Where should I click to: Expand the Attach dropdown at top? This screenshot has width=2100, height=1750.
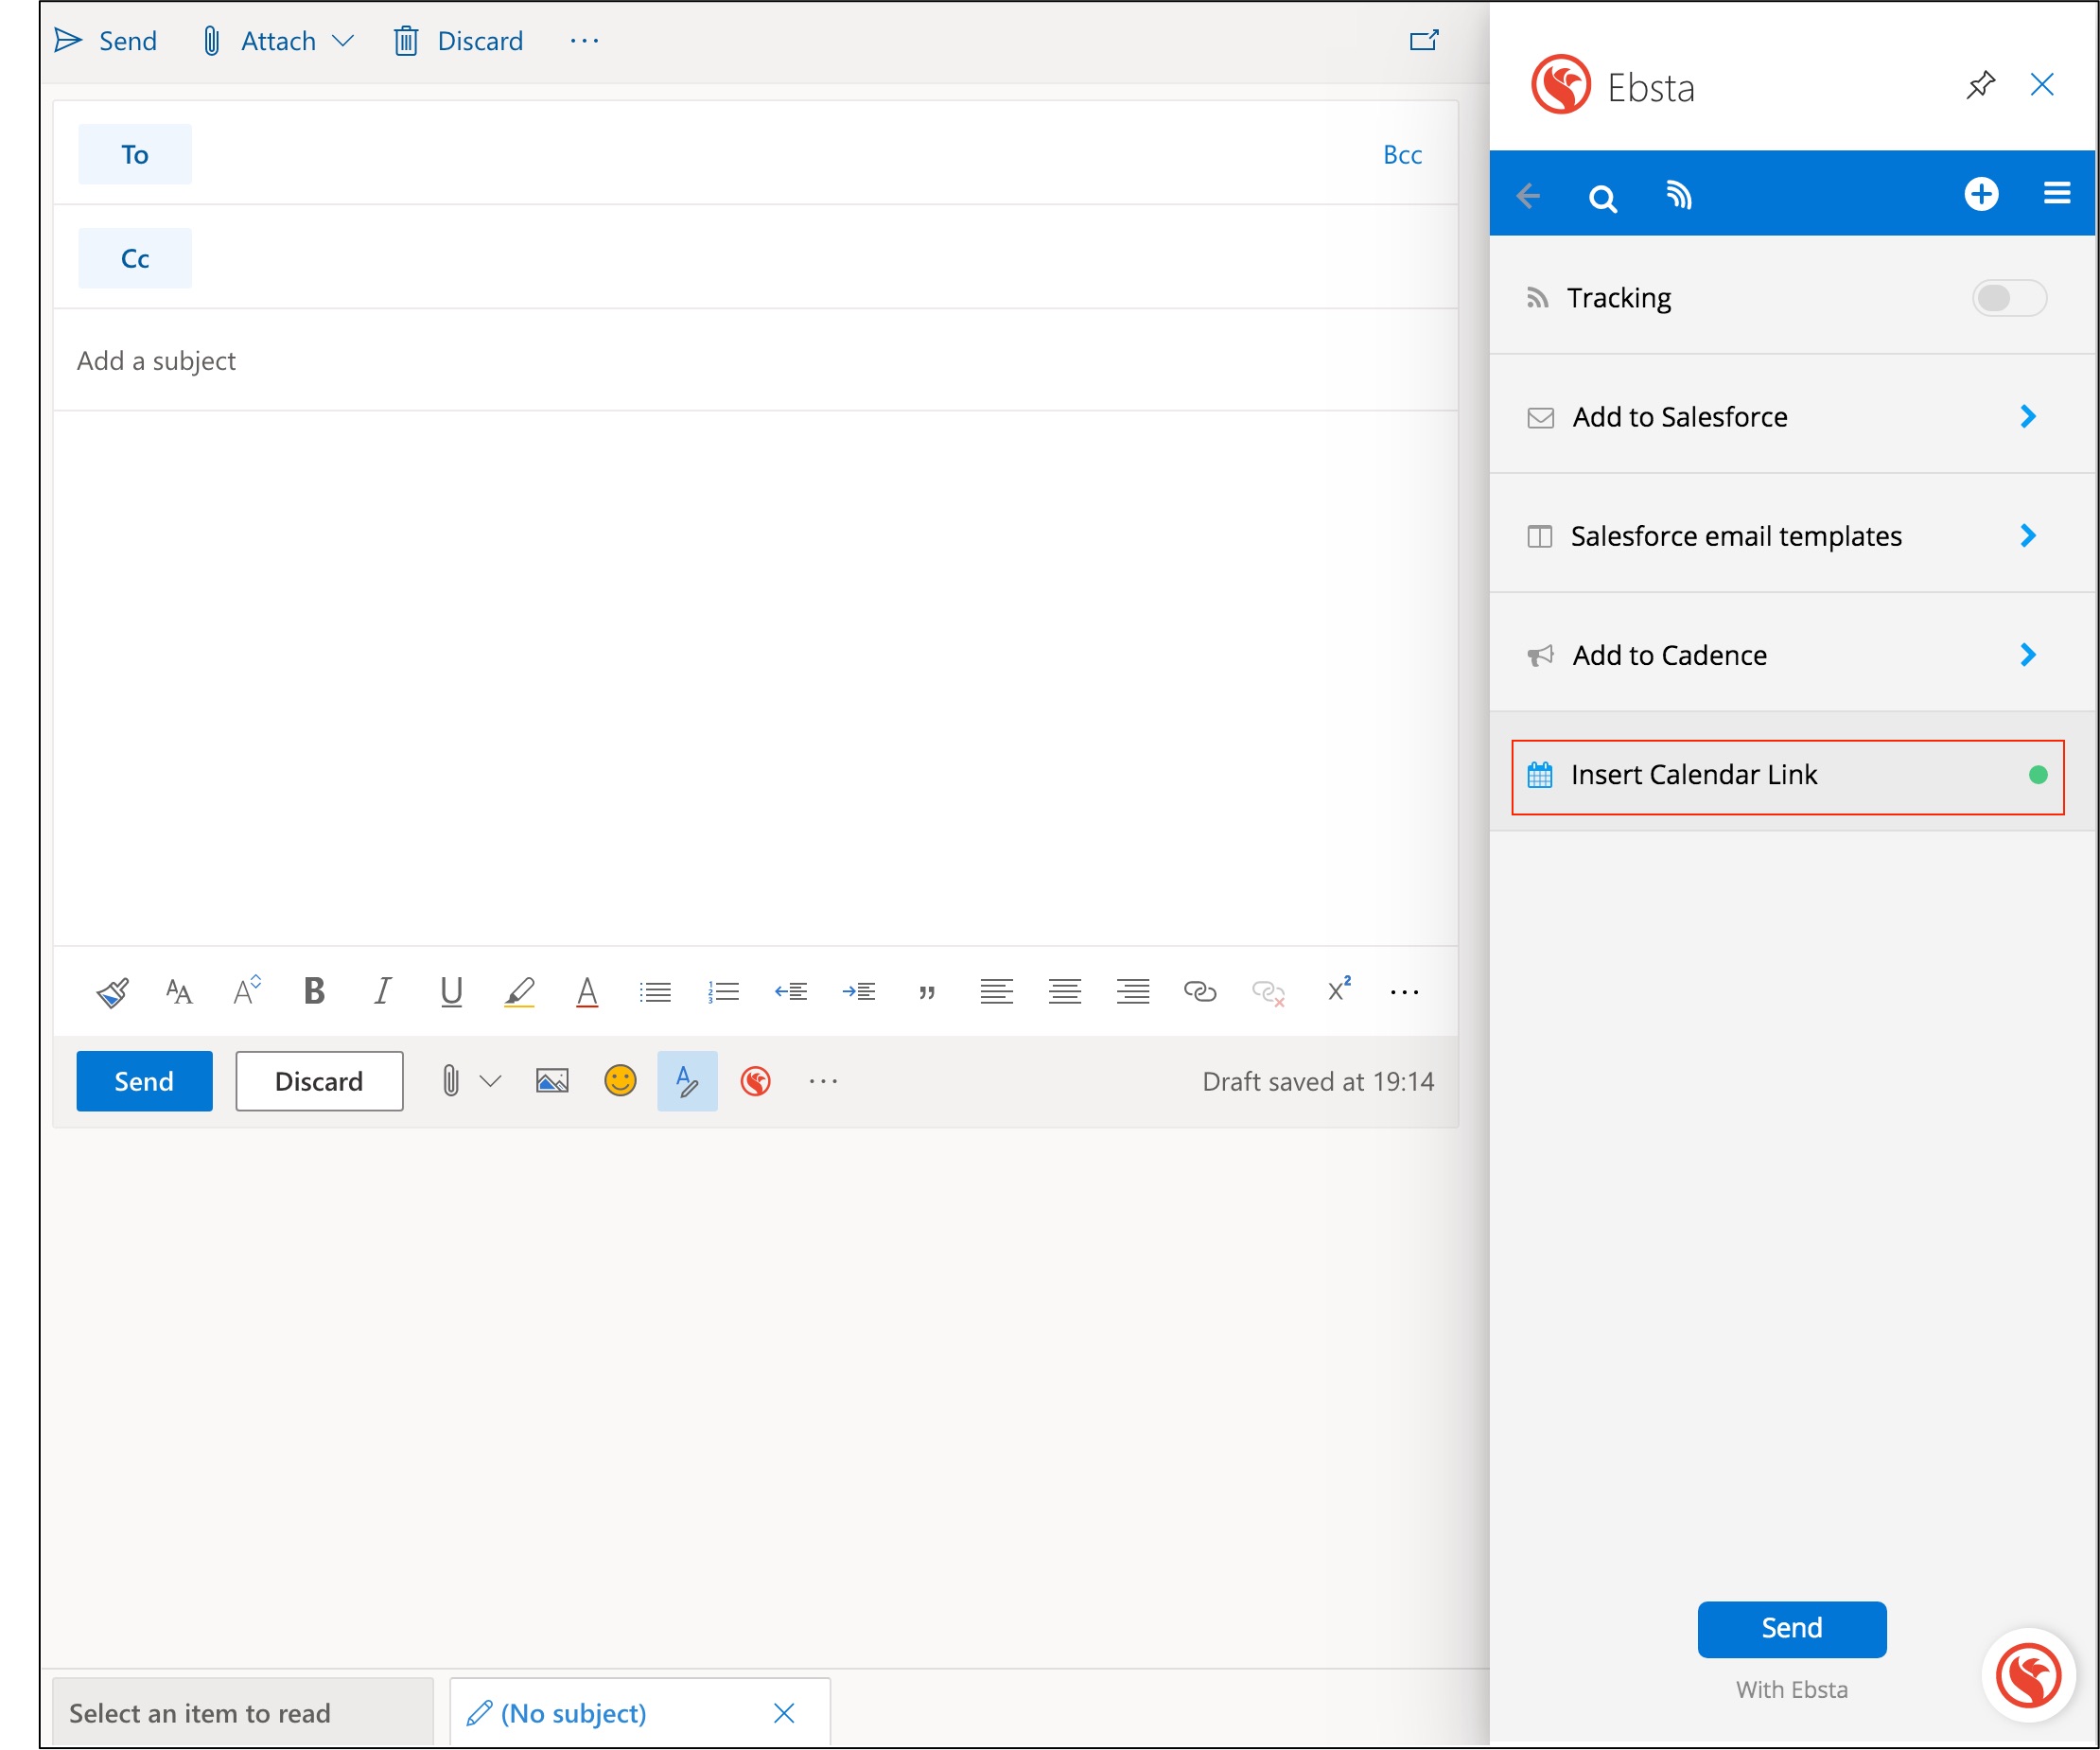tap(343, 41)
